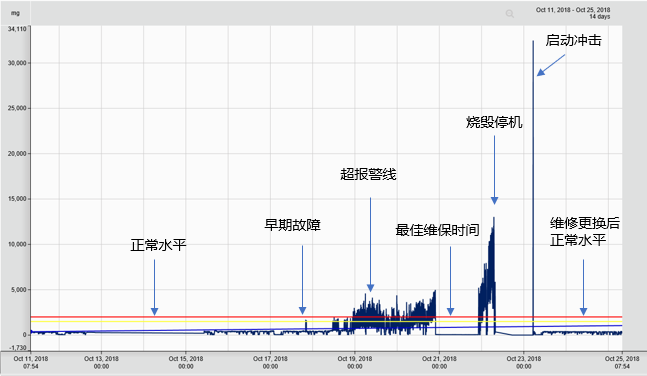The image size is (647, 376).
Task: Click the startup spike peak on Oct 23
Action: coord(533,42)
